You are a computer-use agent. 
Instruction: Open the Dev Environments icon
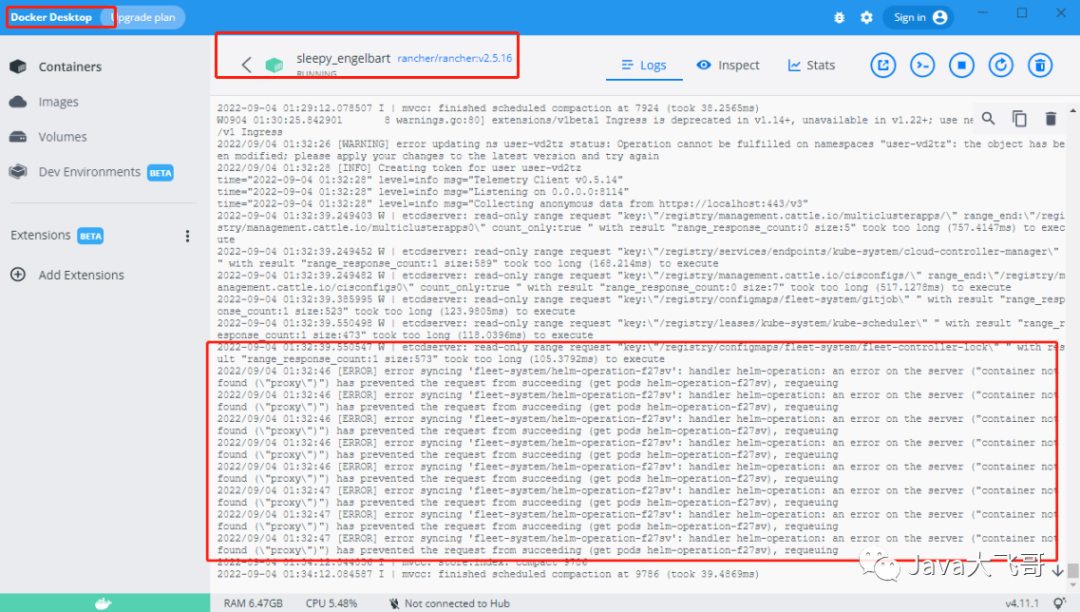pyautogui.click(x=18, y=171)
